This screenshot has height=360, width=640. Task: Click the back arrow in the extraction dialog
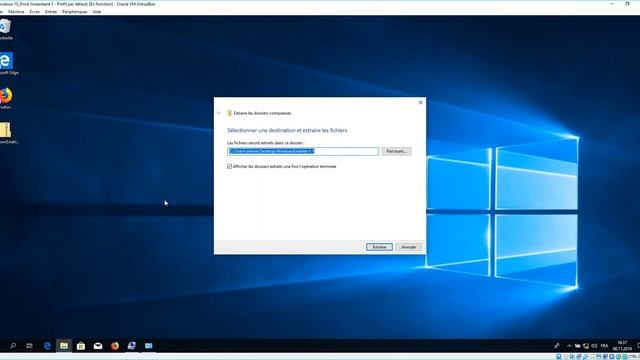[219, 113]
